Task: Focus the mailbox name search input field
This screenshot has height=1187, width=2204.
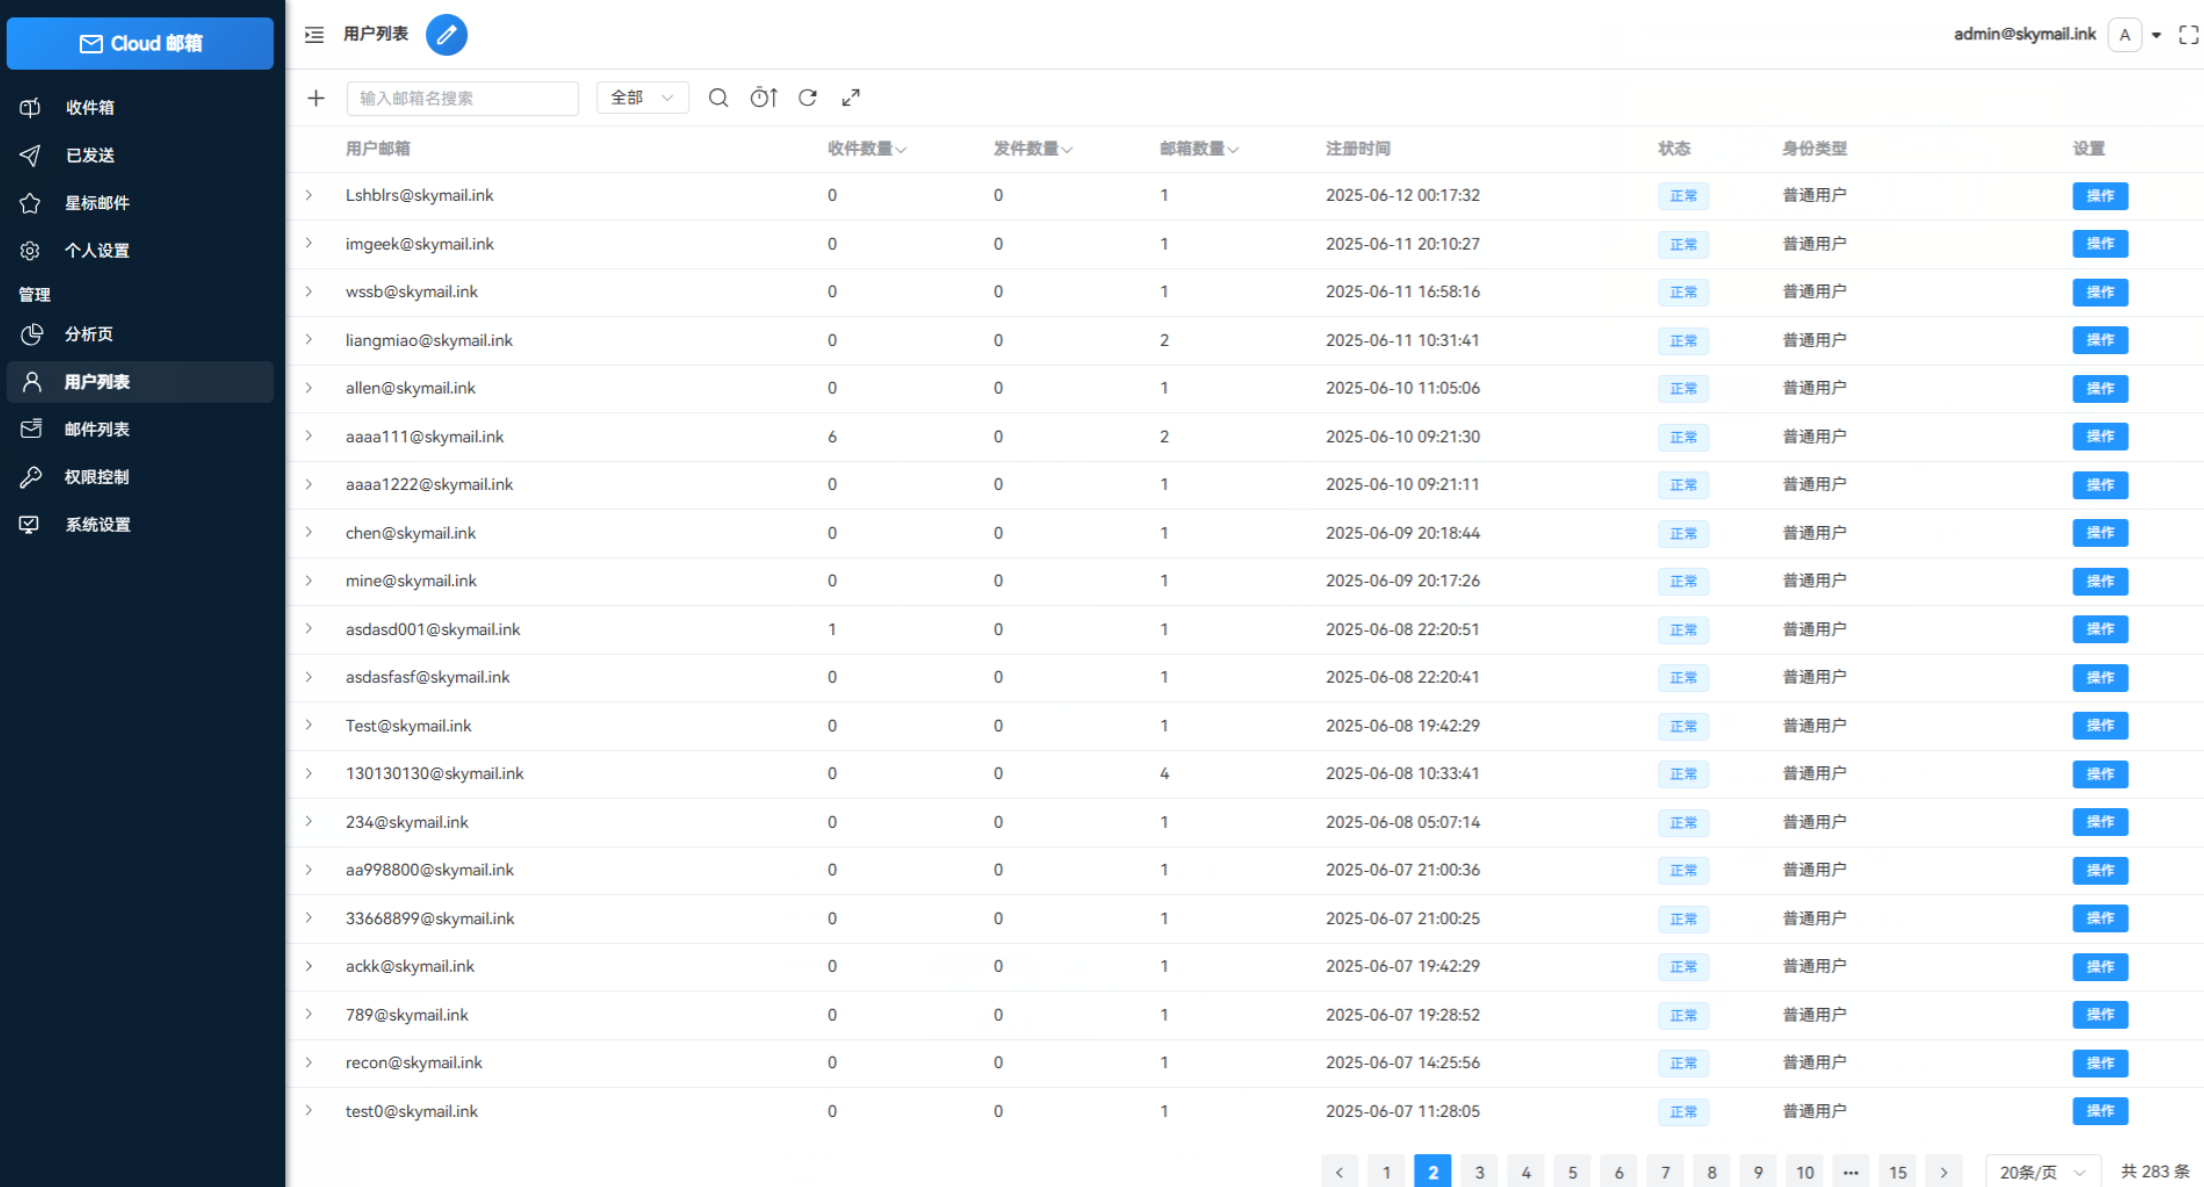Action: click(462, 98)
